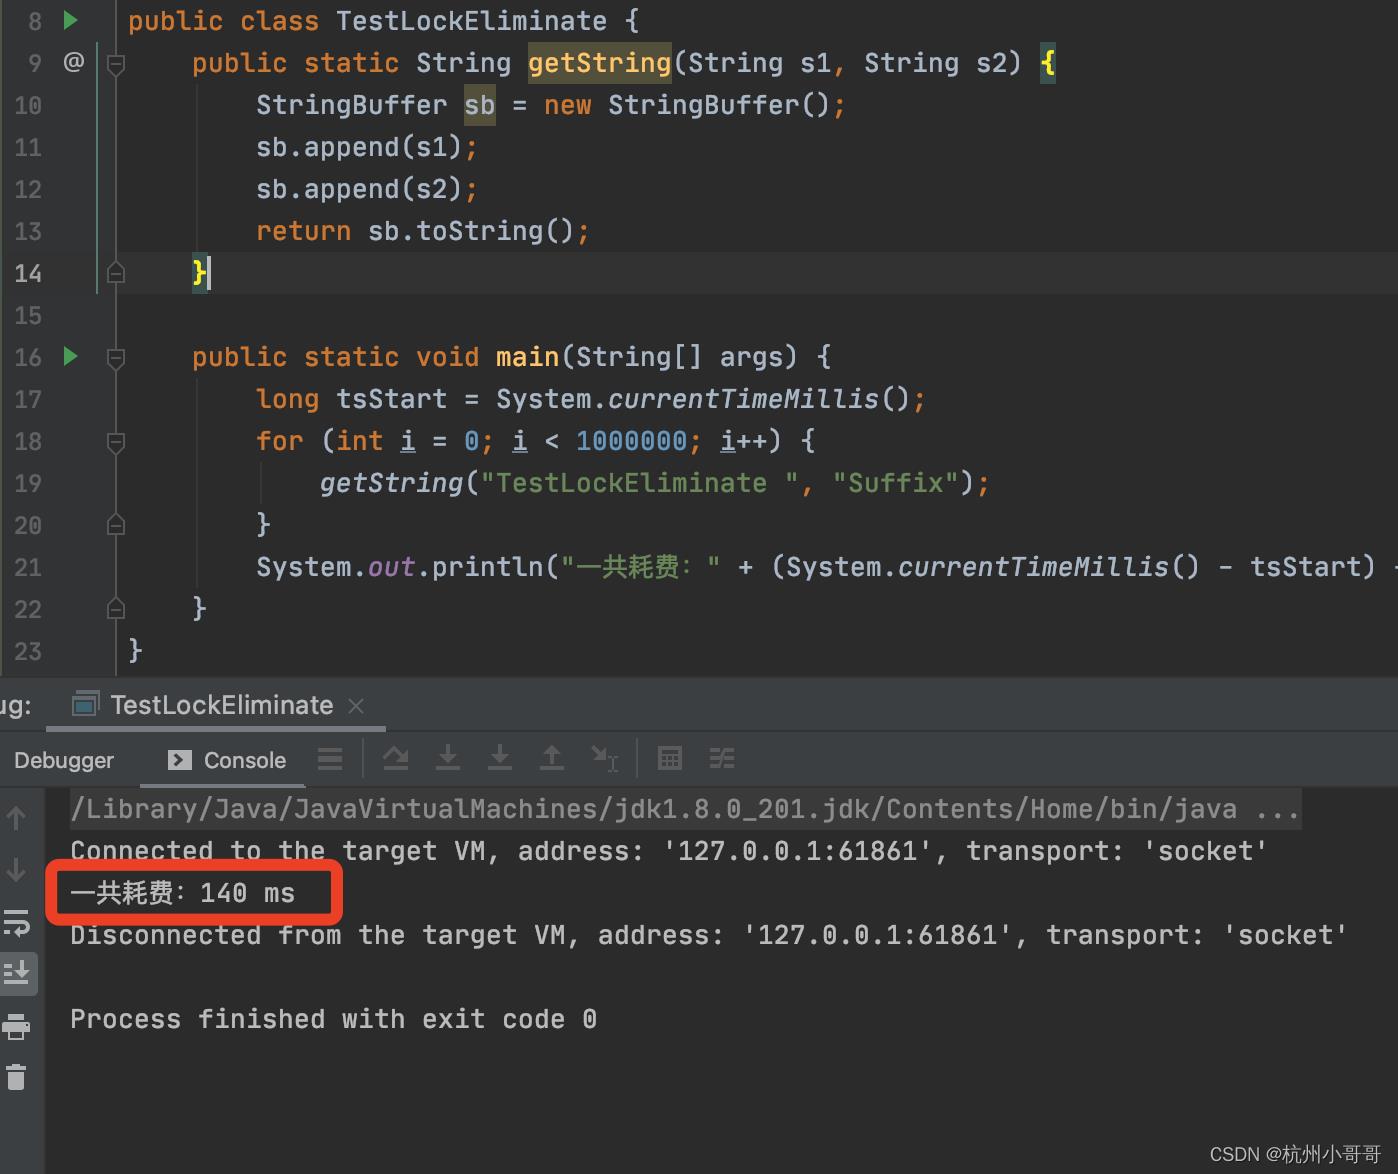Click the 'main' method name on line 16
Image resolution: width=1398 pixels, height=1174 pixels.
(528, 357)
